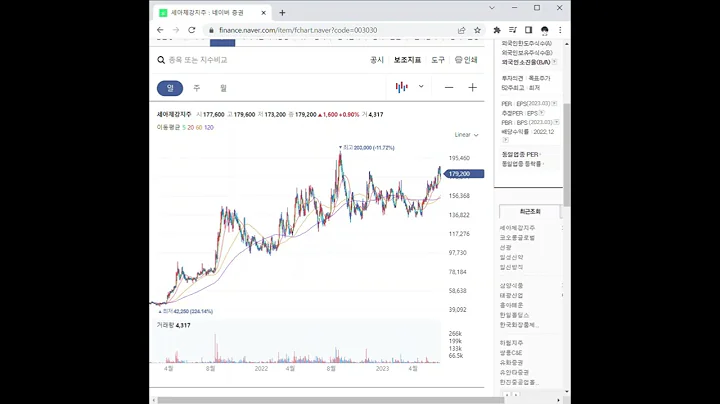This screenshot has height=404, width=720.
Task: Click the info icon next to 외국인소진율
Action: (x=554, y=62)
